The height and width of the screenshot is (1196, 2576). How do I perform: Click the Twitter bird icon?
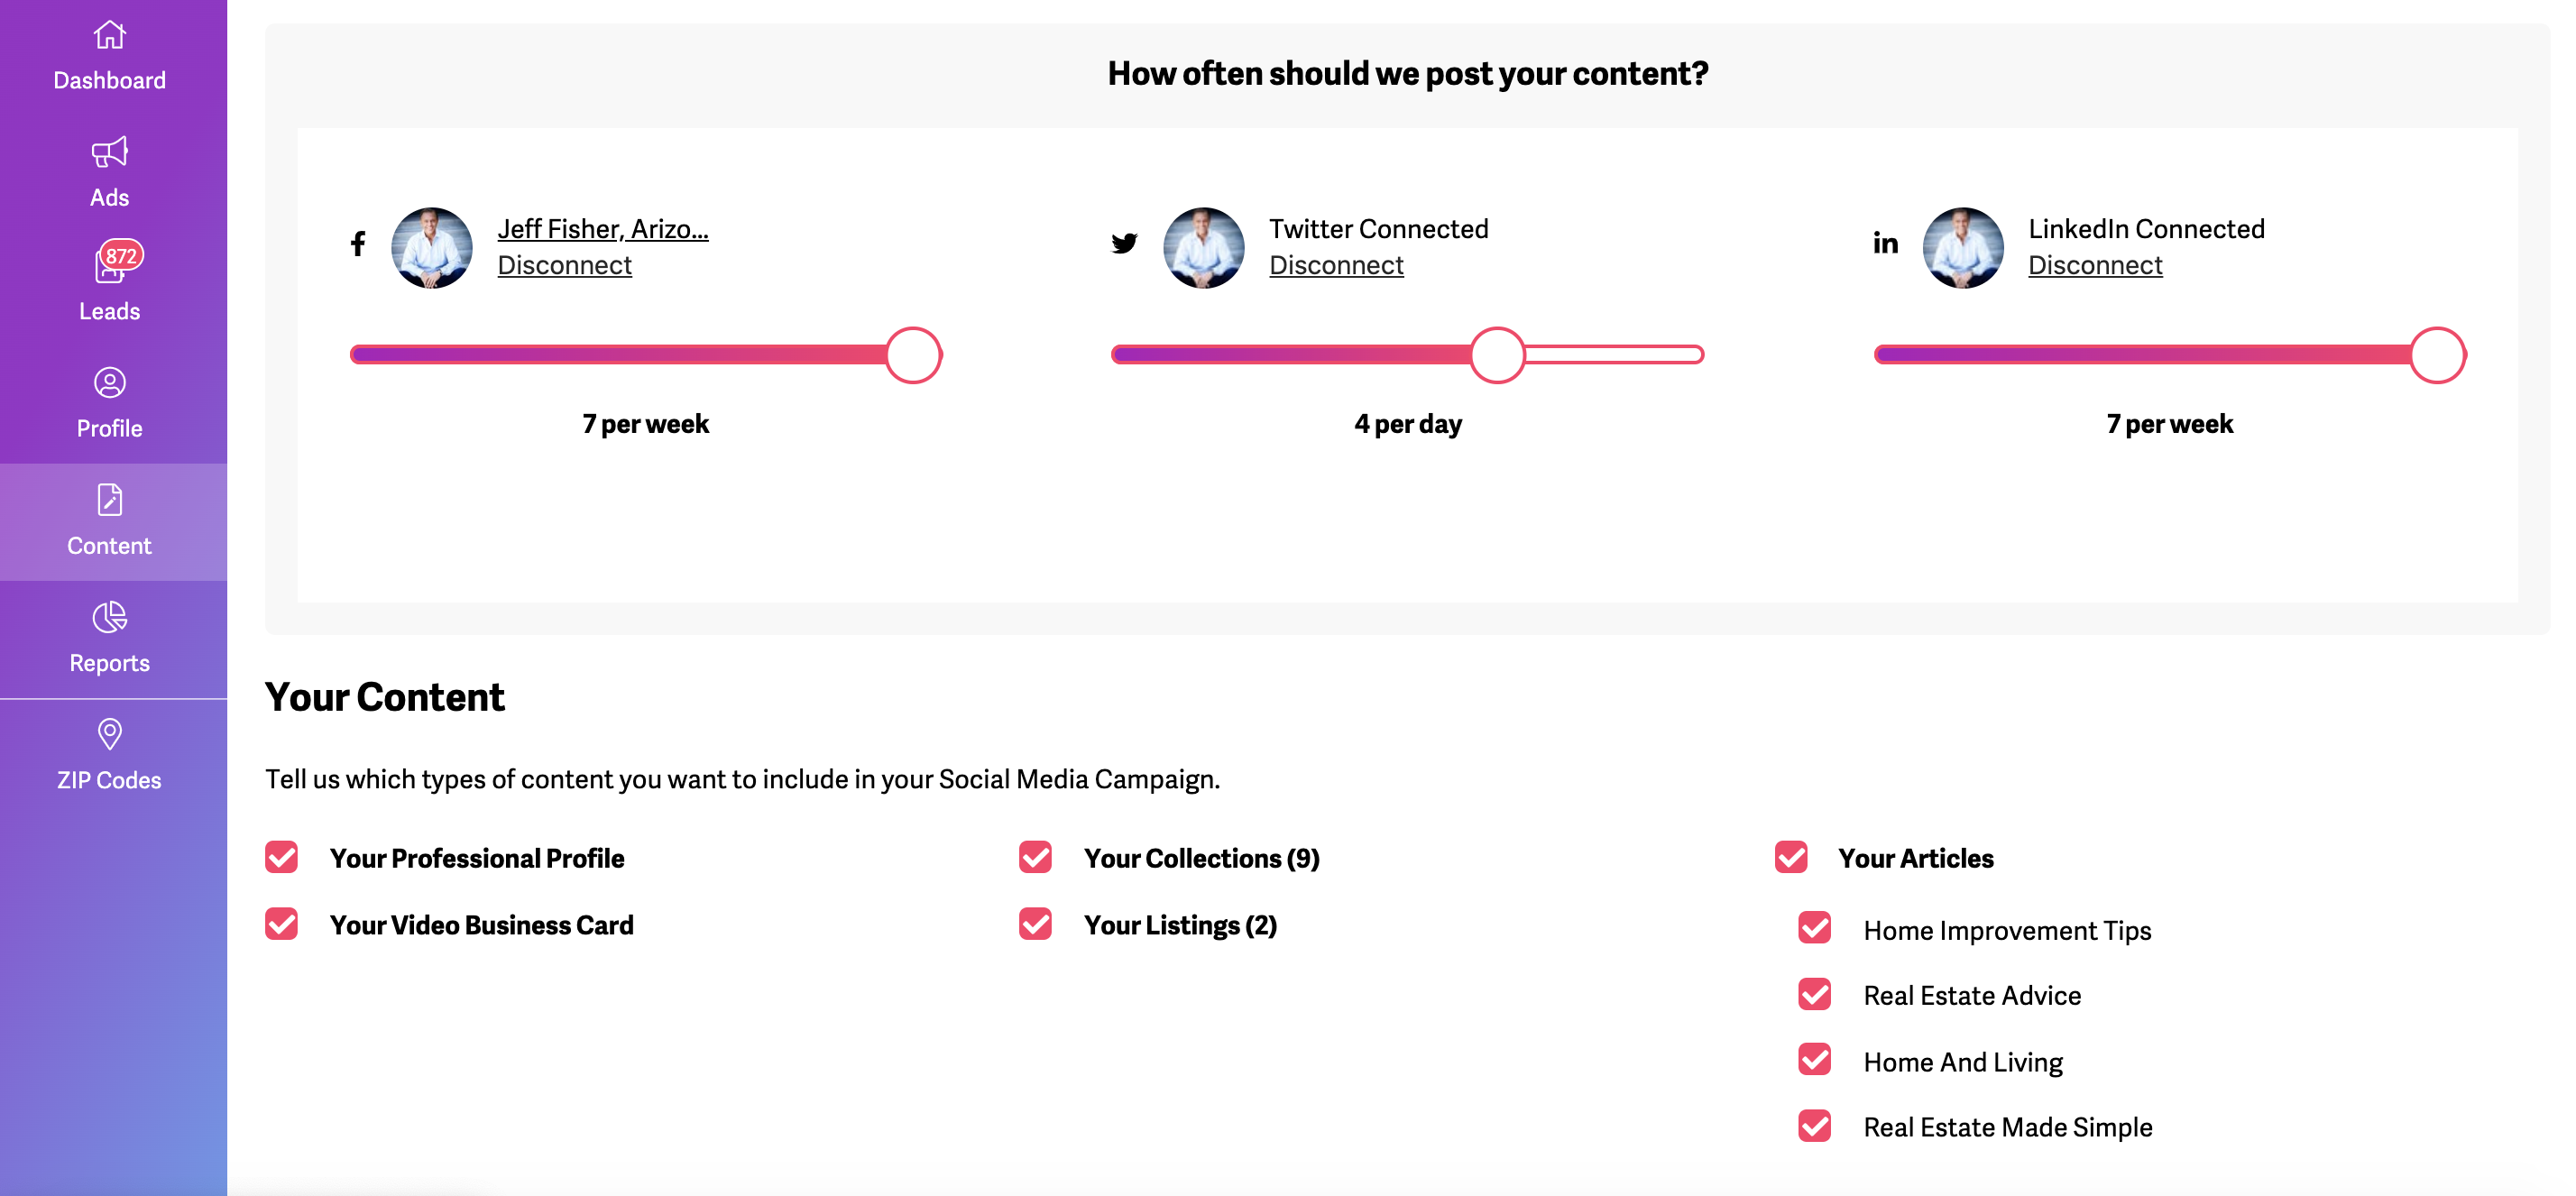pyautogui.click(x=1124, y=244)
